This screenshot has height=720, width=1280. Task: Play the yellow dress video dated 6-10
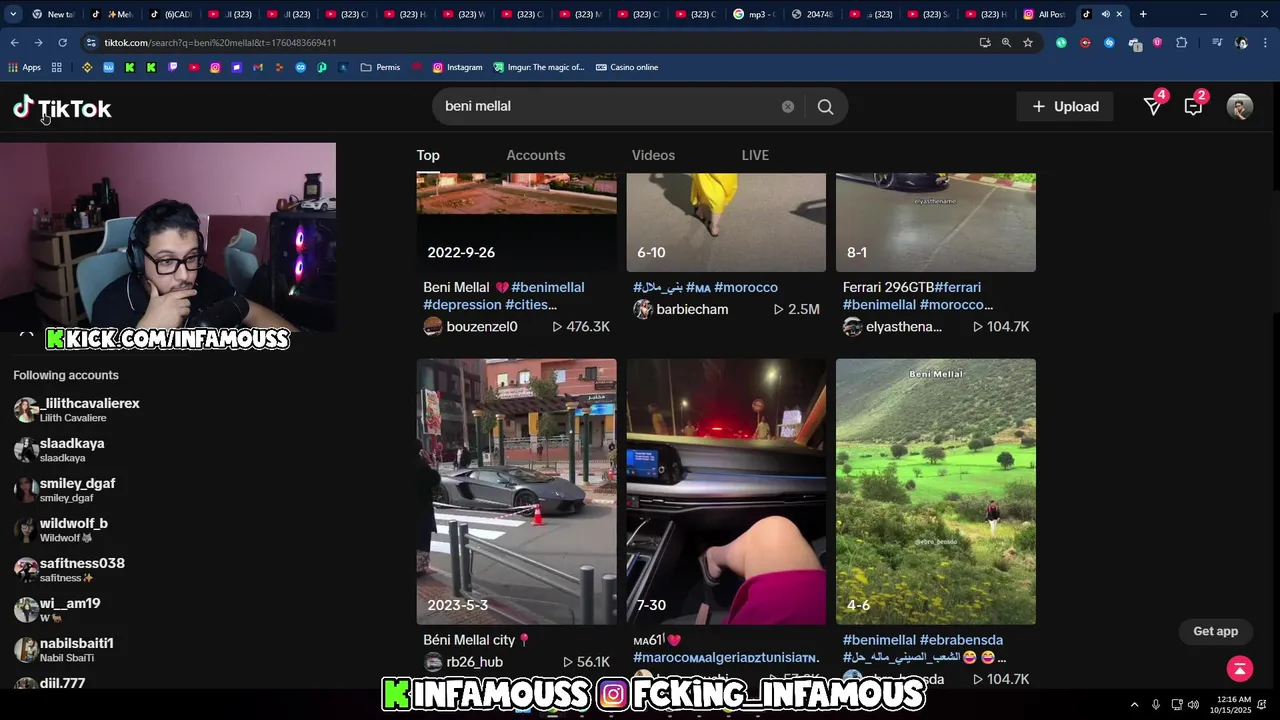click(726, 222)
